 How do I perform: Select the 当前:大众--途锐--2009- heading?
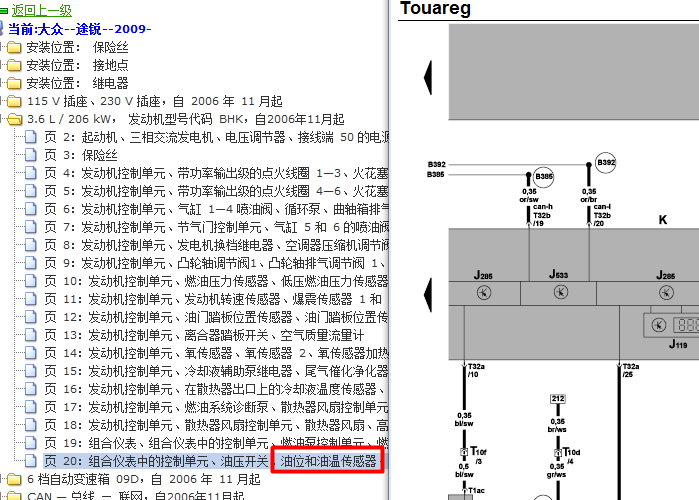(x=80, y=29)
